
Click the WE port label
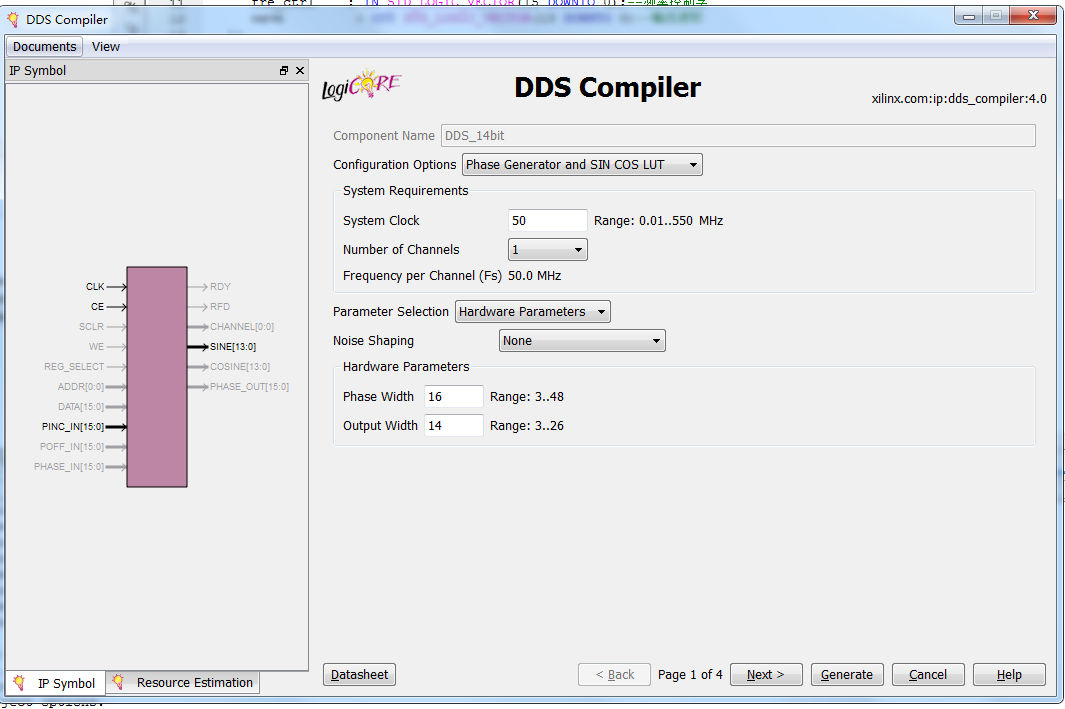96,347
